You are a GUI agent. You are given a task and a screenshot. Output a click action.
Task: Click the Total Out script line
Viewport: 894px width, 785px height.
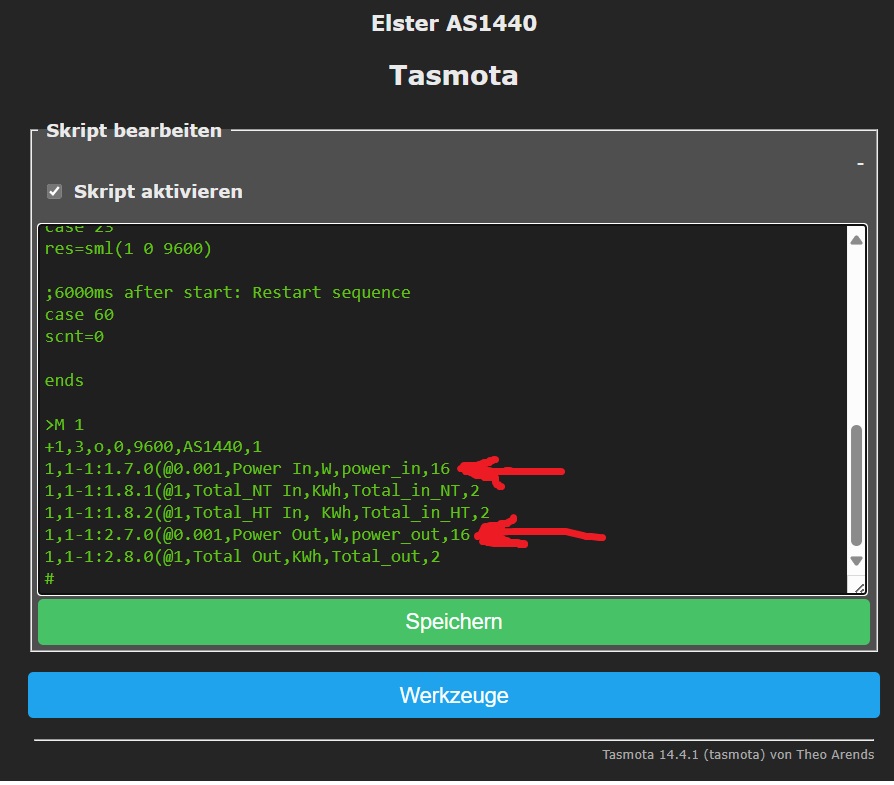click(241, 557)
